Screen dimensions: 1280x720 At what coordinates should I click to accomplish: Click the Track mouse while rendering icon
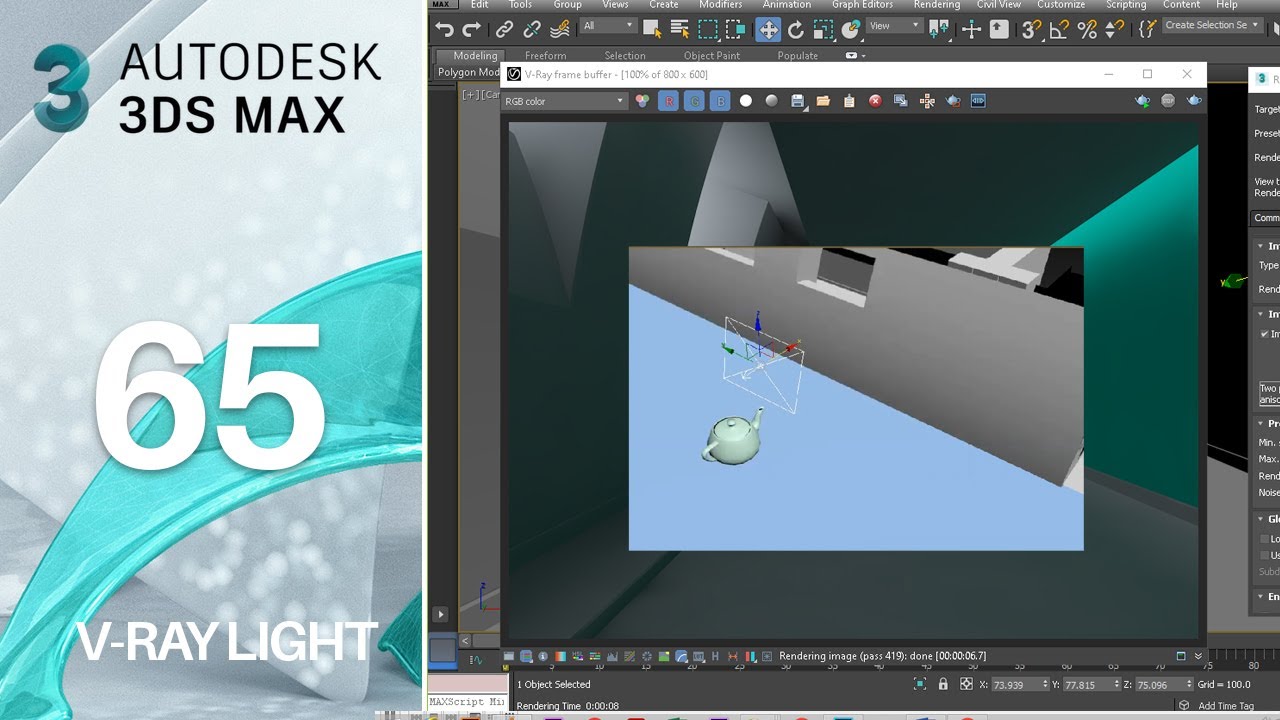[927, 101]
